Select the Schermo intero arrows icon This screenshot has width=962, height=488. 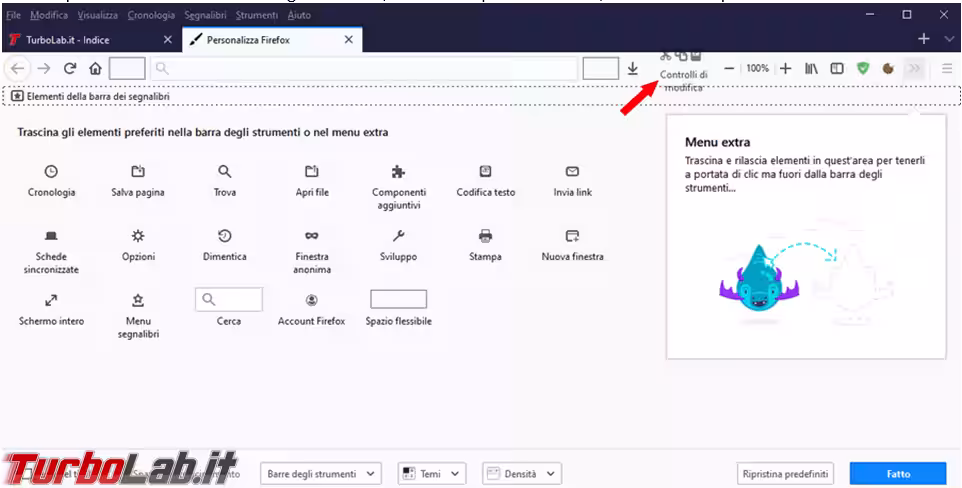click(51, 300)
